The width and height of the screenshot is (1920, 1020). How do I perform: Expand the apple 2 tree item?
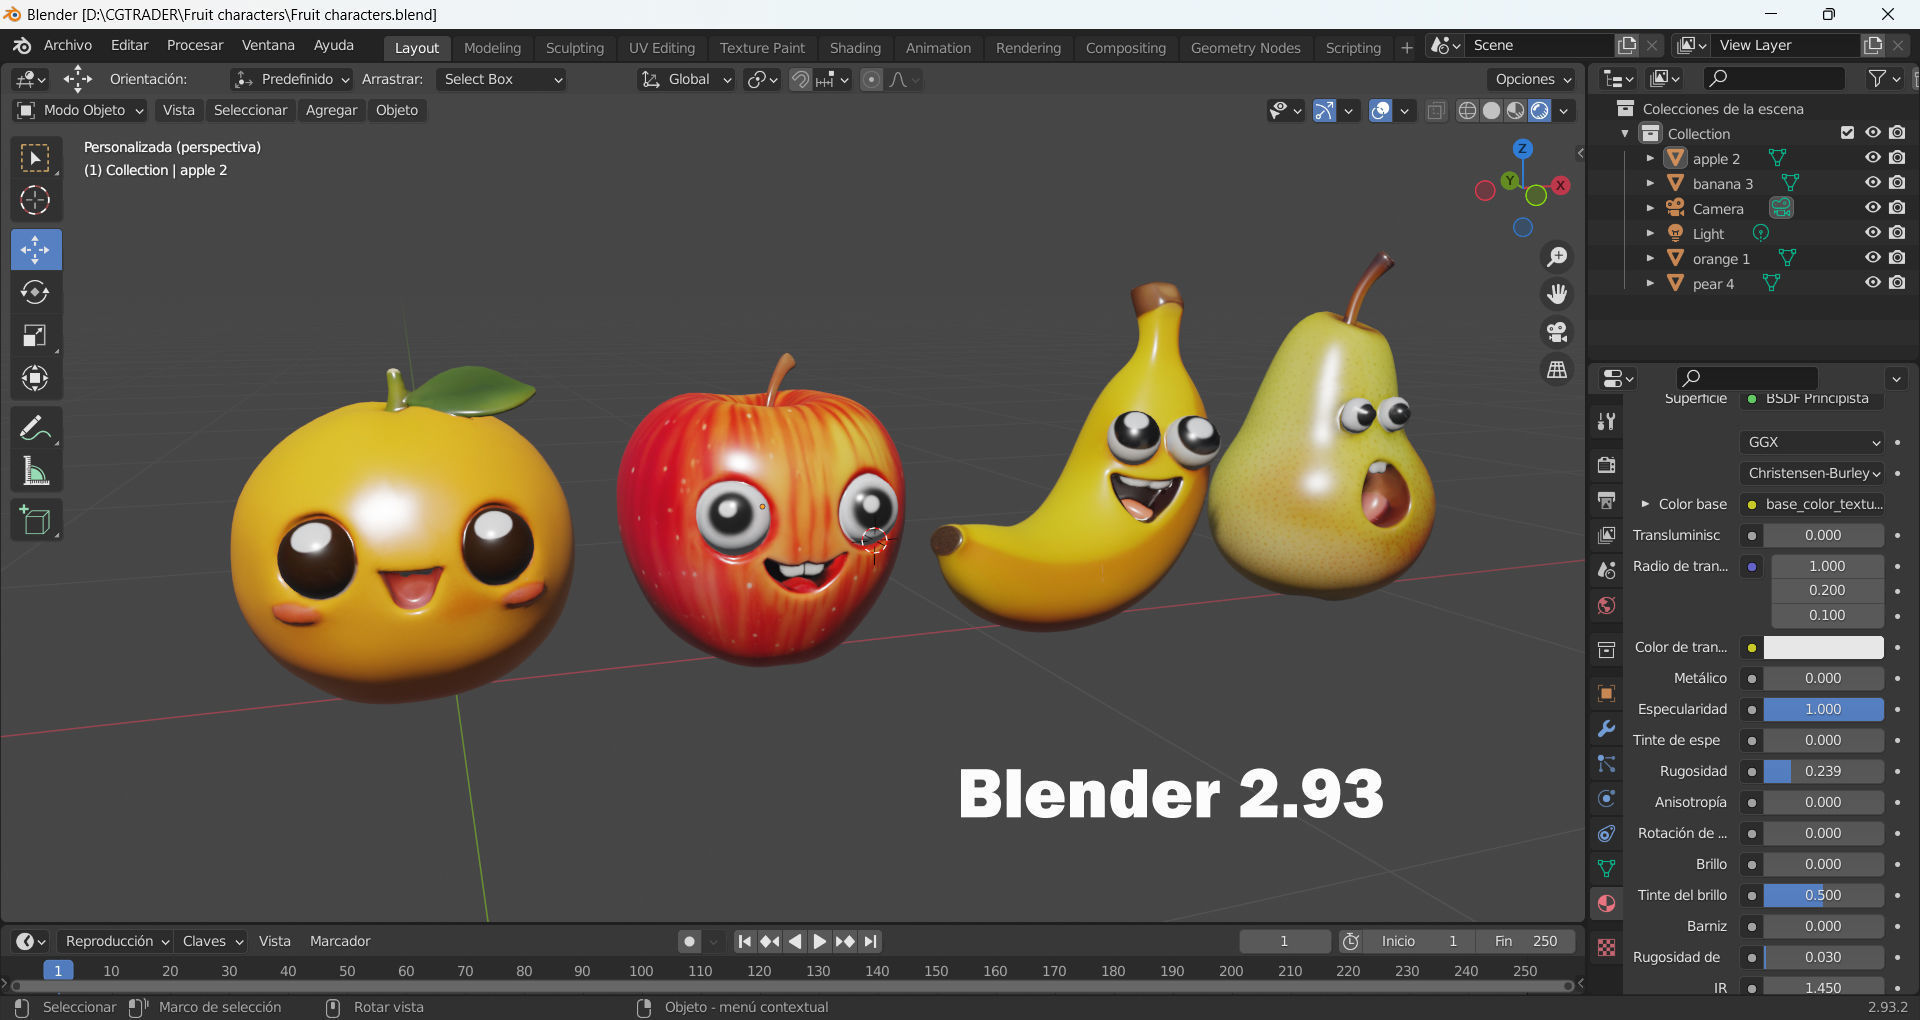[x=1650, y=158]
